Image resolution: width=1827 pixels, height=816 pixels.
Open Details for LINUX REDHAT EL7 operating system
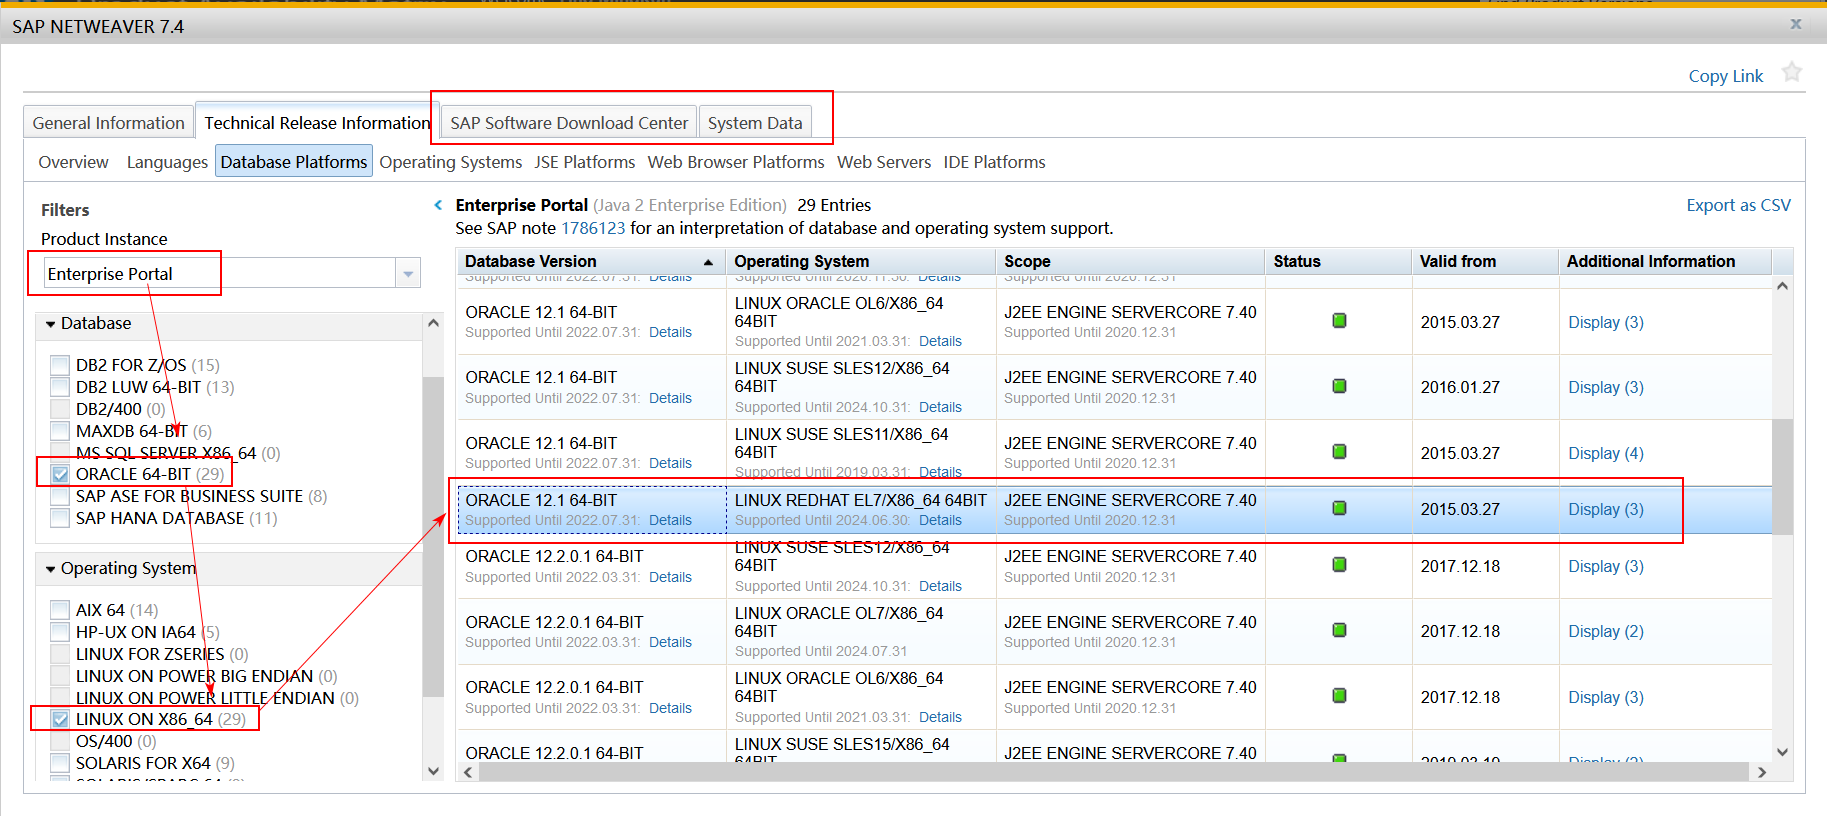(x=940, y=520)
